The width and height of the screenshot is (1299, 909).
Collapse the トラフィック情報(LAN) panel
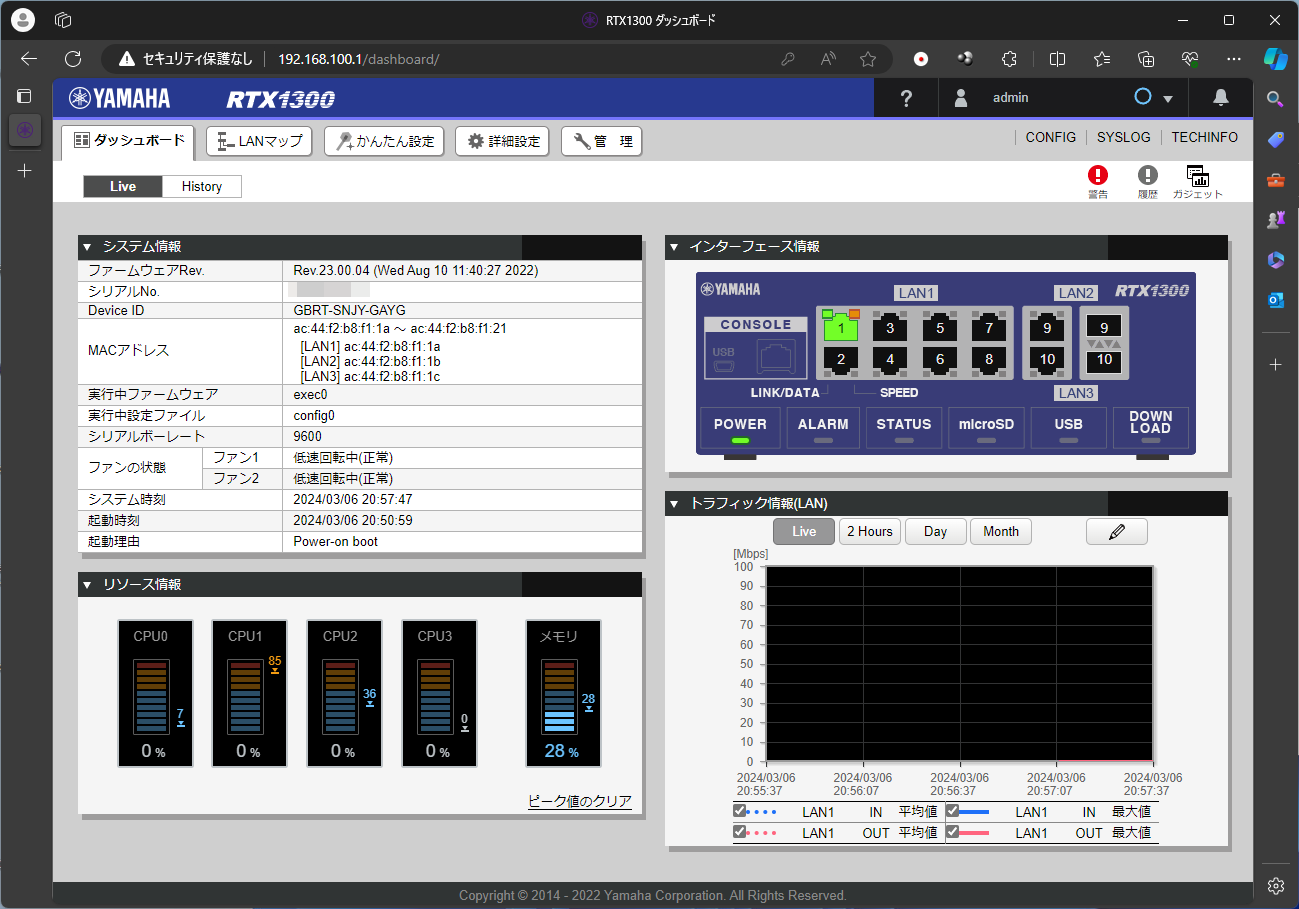674,503
